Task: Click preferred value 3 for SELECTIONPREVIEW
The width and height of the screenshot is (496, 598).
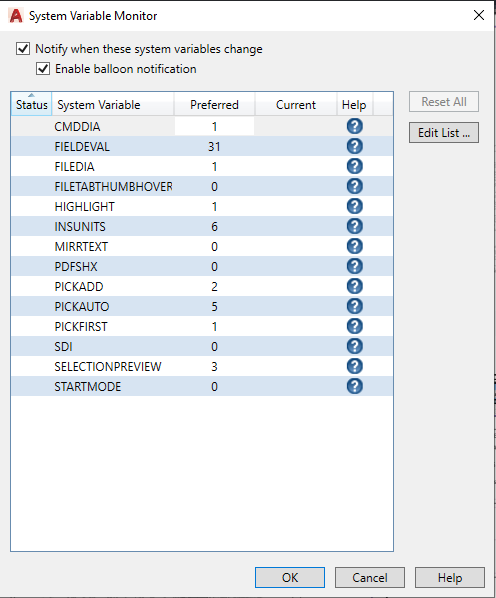Action: pos(214,367)
